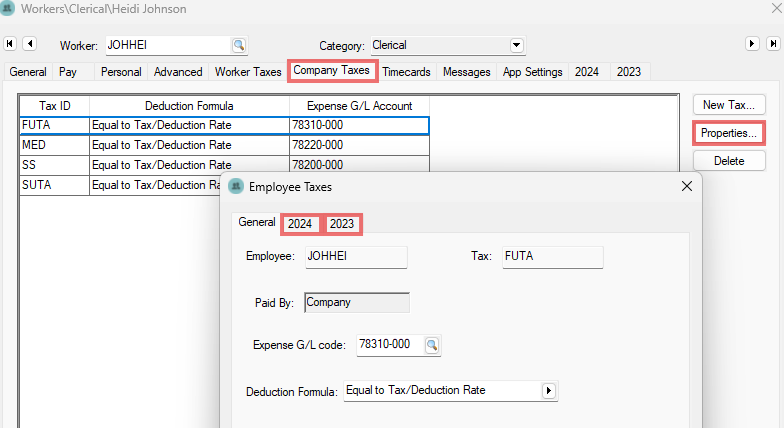Open the Pay tab
784x428 pixels.
pos(68,72)
